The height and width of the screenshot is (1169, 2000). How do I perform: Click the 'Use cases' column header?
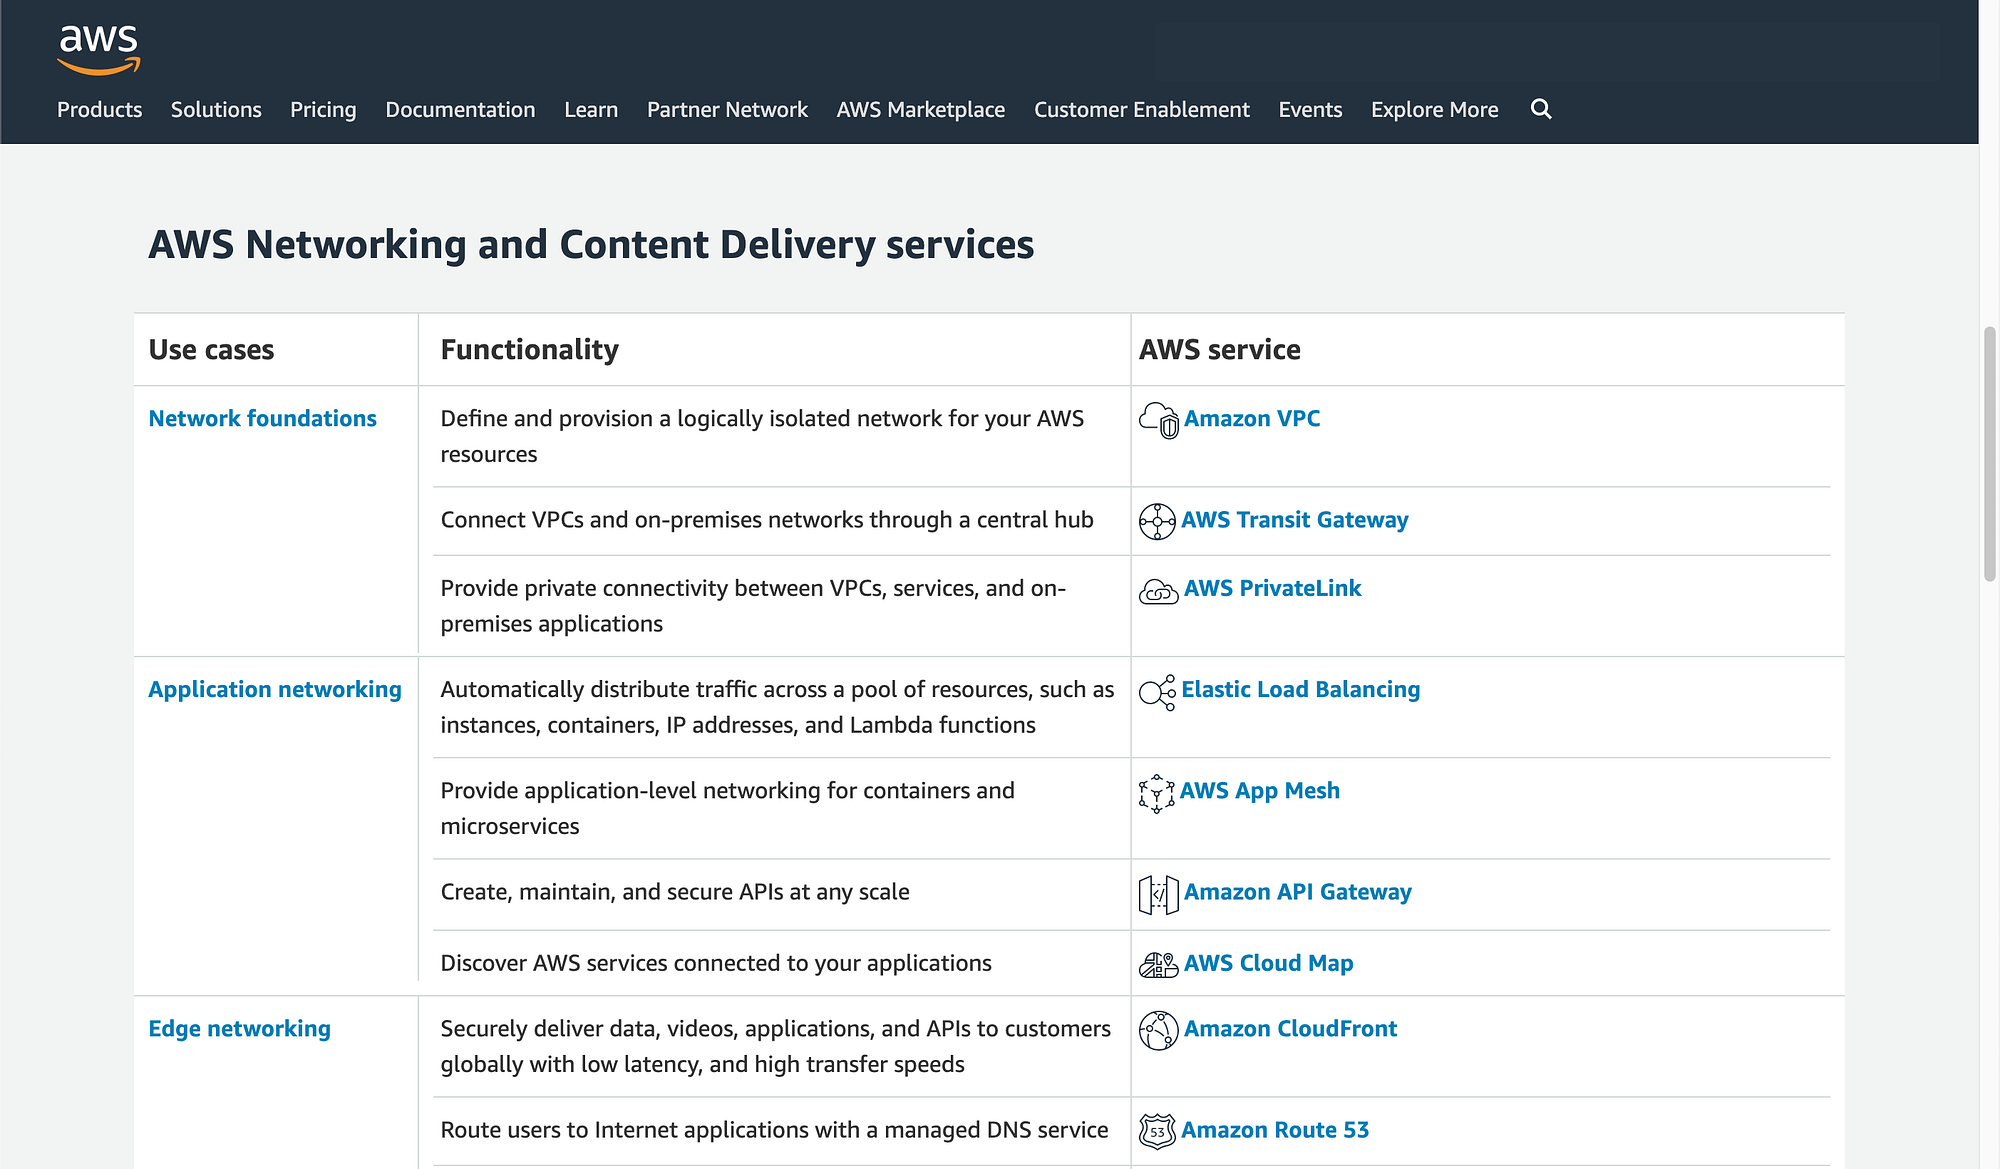click(x=211, y=349)
